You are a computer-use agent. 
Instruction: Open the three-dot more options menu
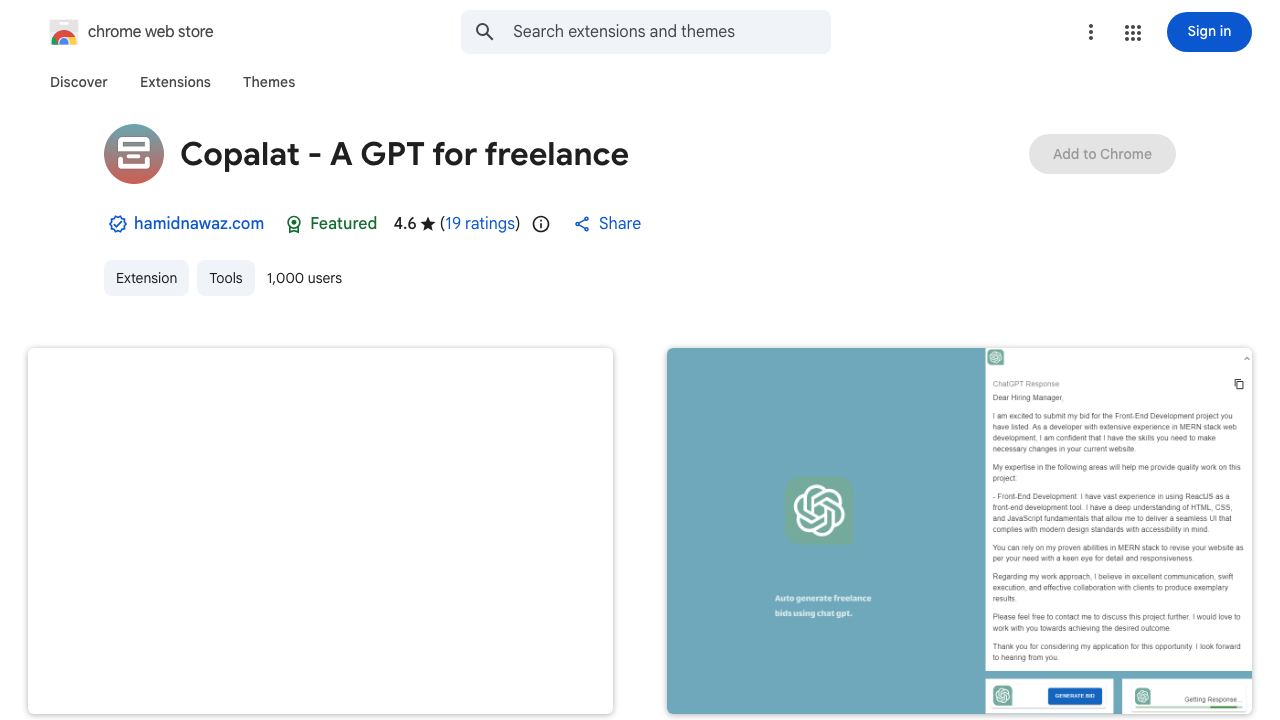coord(1091,33)
